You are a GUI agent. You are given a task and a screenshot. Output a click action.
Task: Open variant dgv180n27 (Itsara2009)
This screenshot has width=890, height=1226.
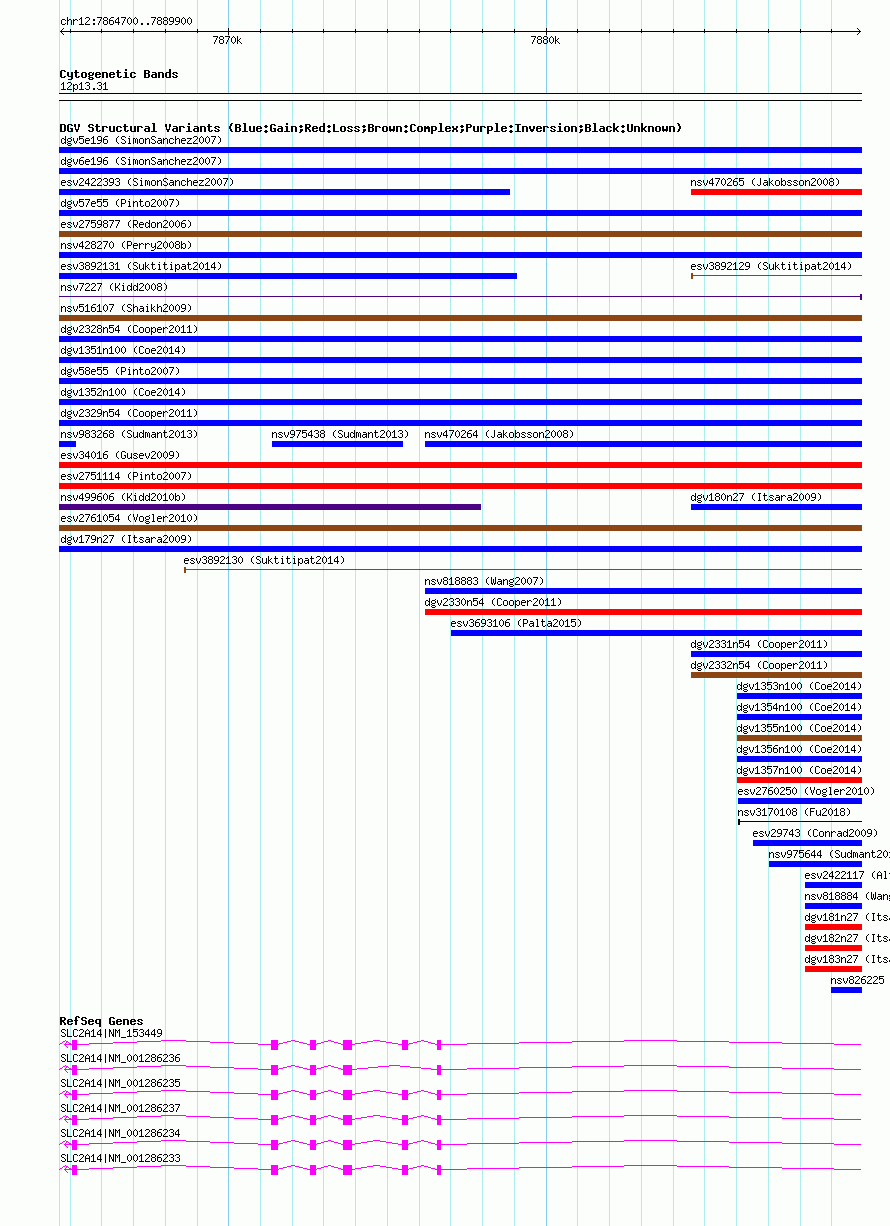(x=756, y=497)
